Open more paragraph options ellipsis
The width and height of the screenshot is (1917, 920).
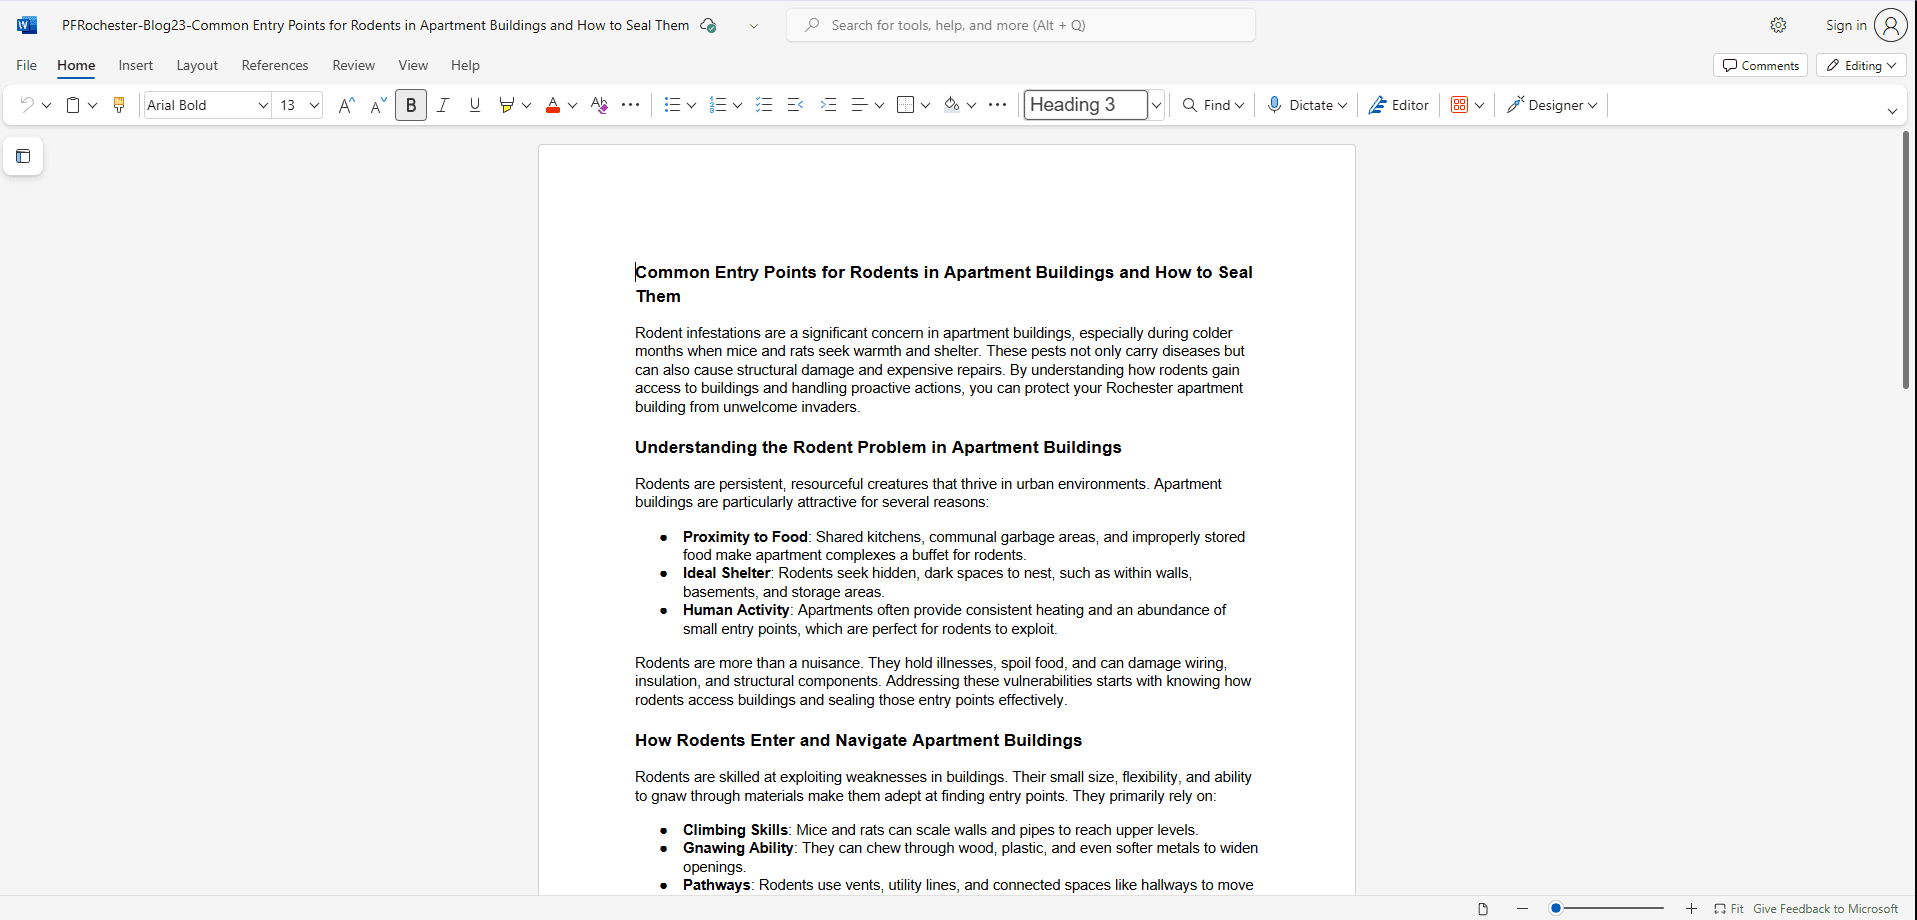(x=997, y=105)
